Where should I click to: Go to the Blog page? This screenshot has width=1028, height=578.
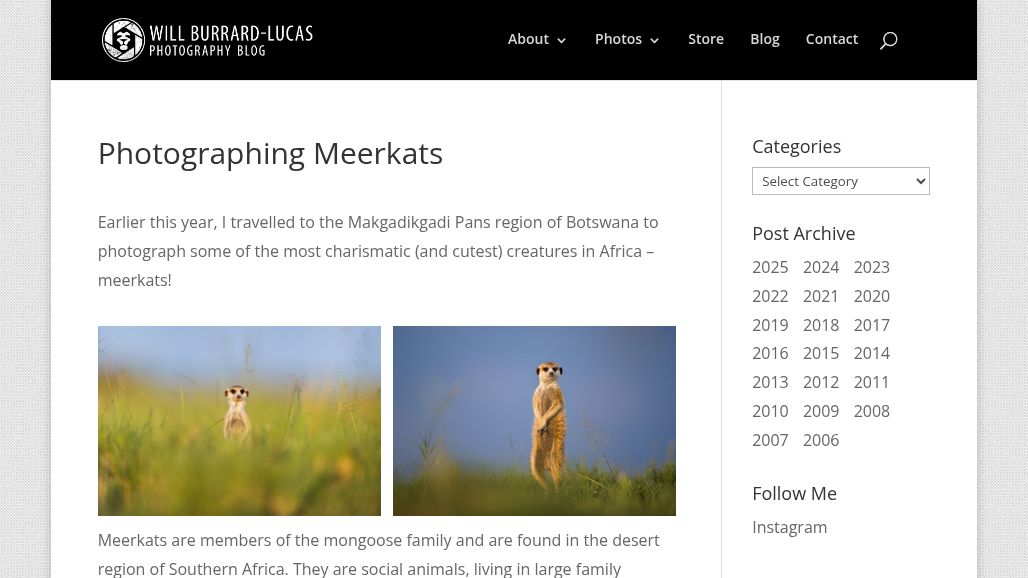point(764,39)
